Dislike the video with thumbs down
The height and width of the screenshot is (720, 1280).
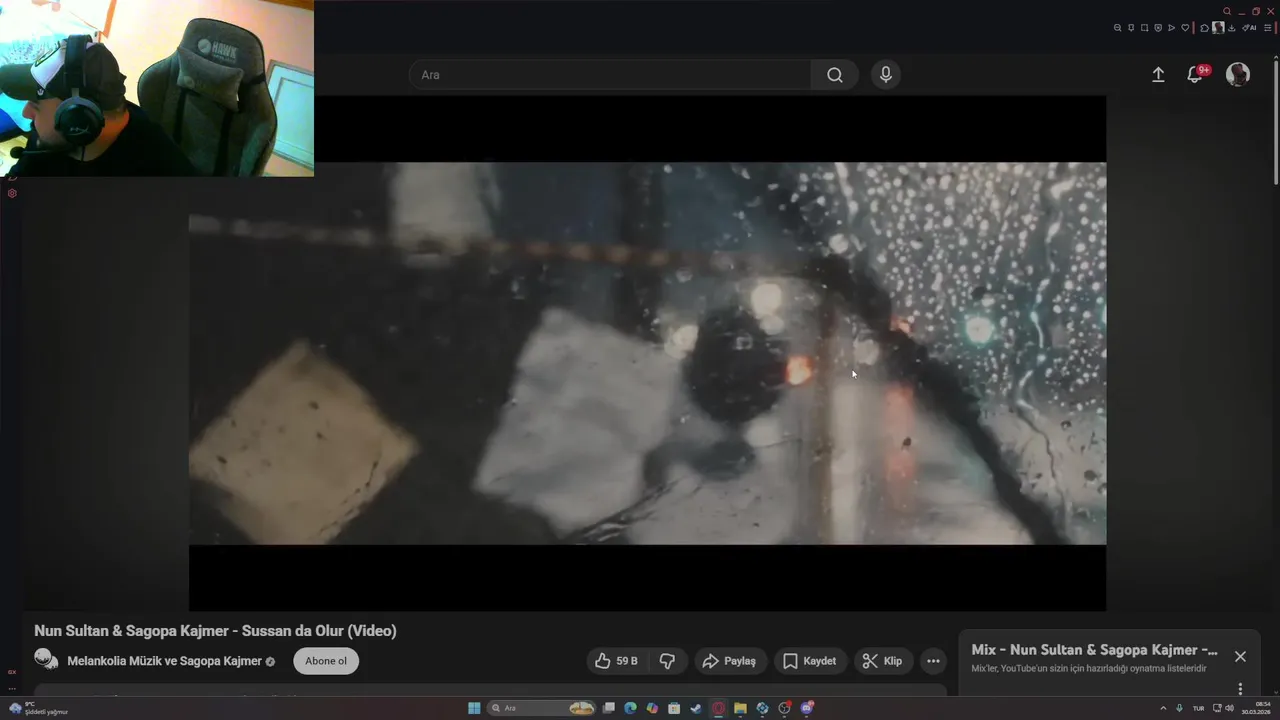(667, 661)
